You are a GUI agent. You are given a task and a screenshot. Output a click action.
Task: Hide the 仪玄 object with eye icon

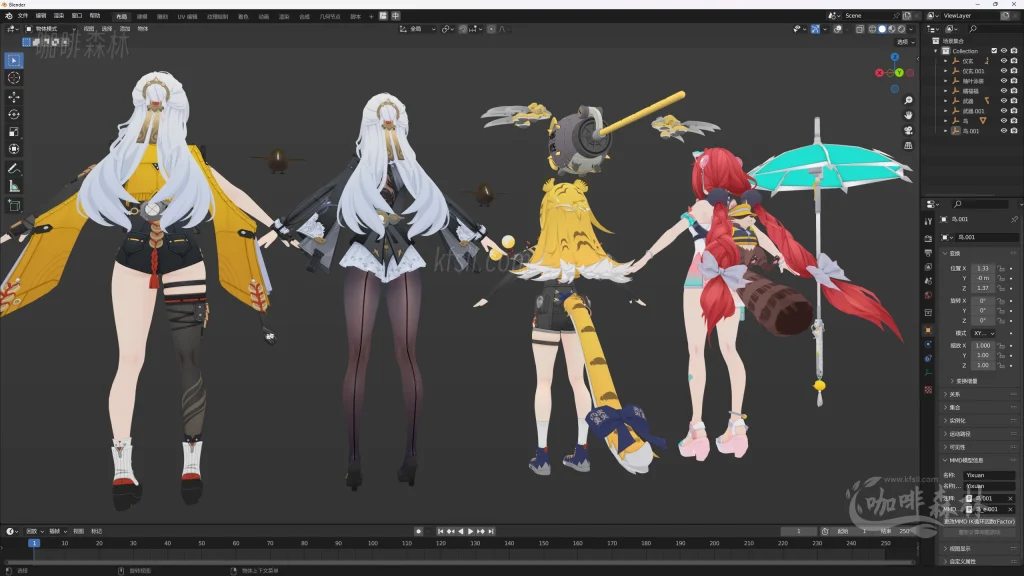click(x=1004, y=61)
